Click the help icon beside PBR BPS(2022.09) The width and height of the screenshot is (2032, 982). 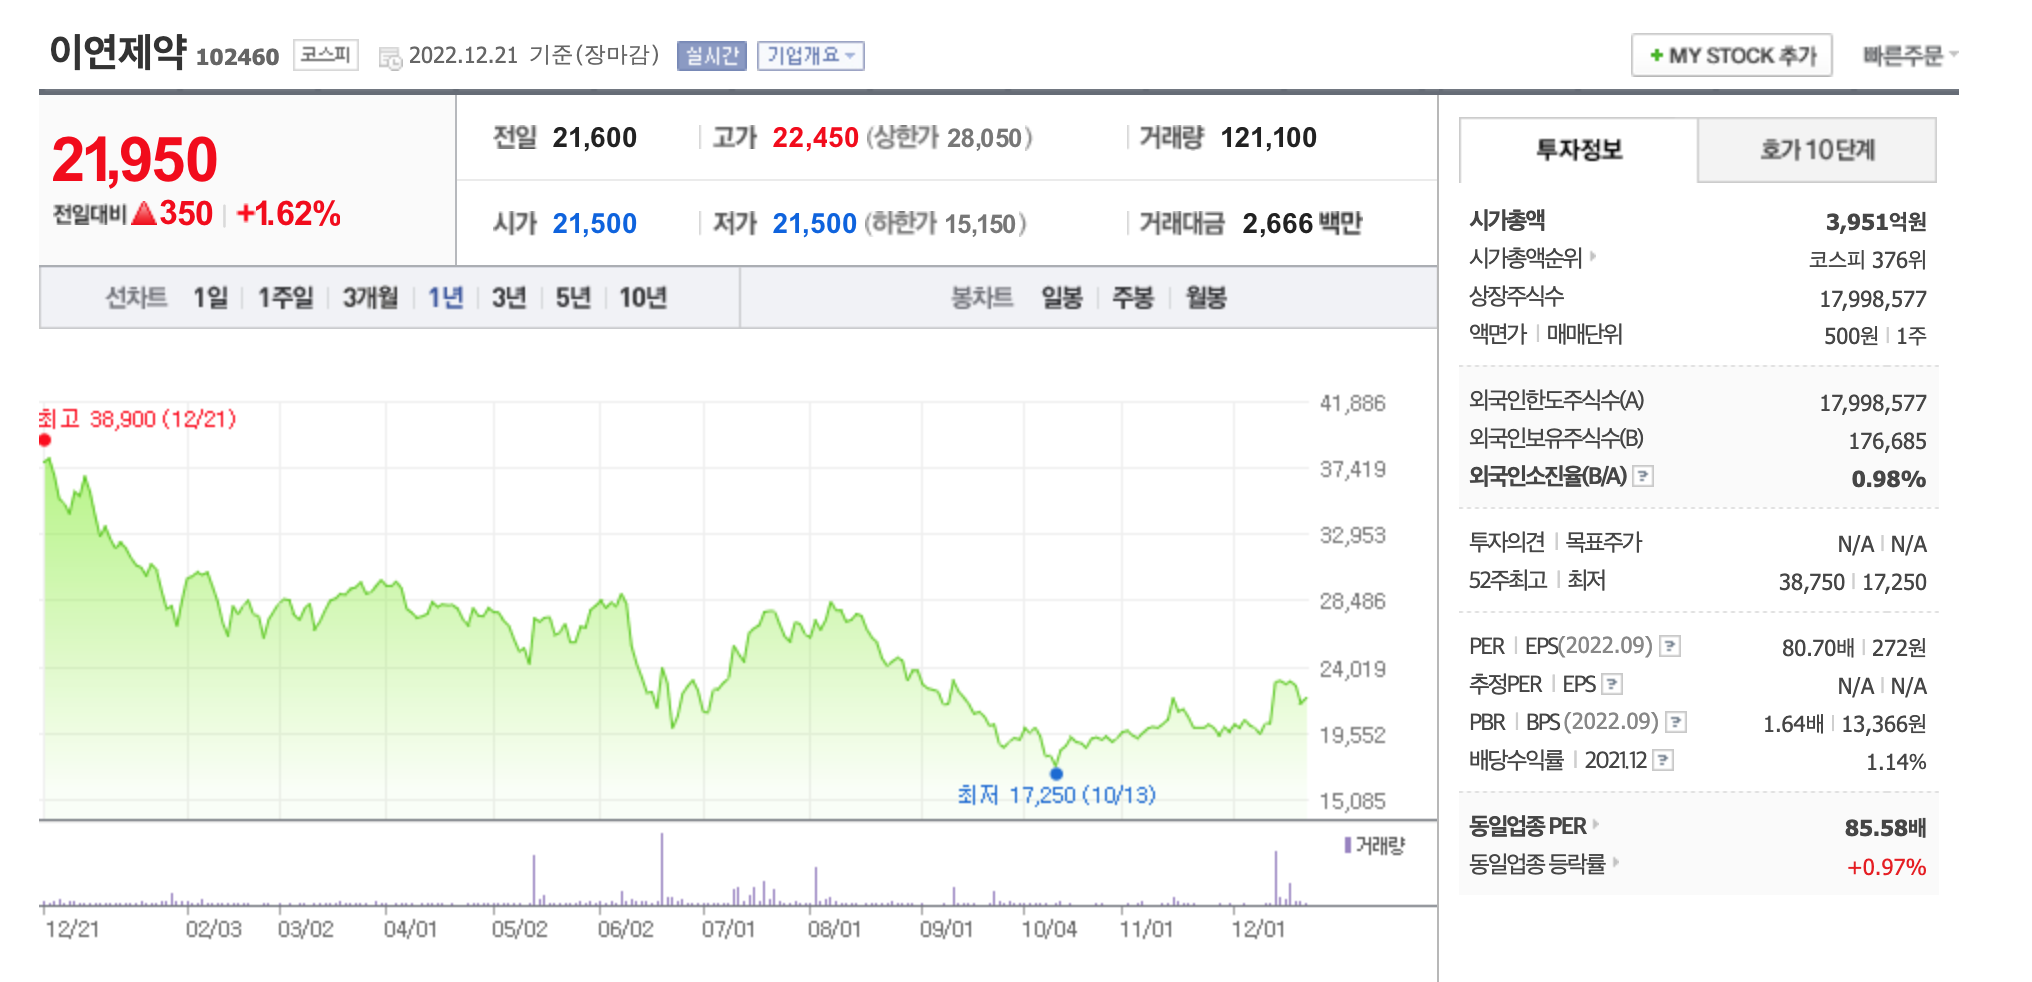[1677, 721]
